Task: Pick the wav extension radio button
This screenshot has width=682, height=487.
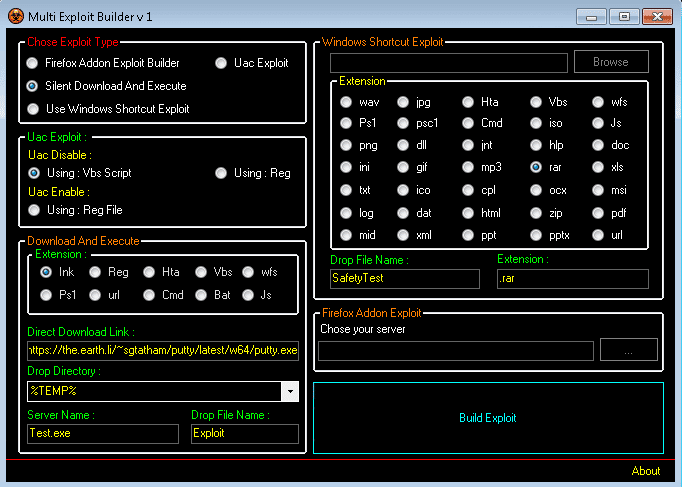Action: coord(346,102)
